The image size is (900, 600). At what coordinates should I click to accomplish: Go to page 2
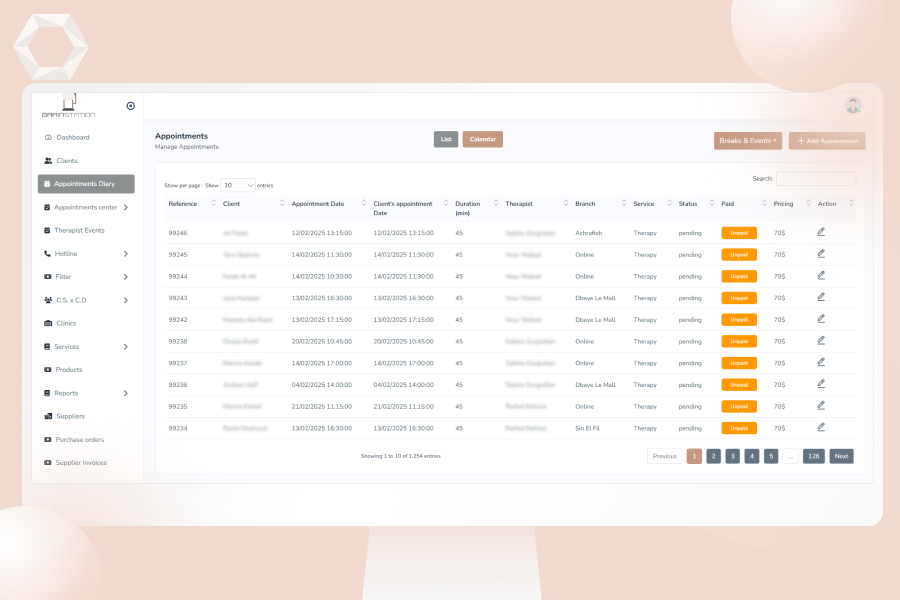click(x=713, y=456)
